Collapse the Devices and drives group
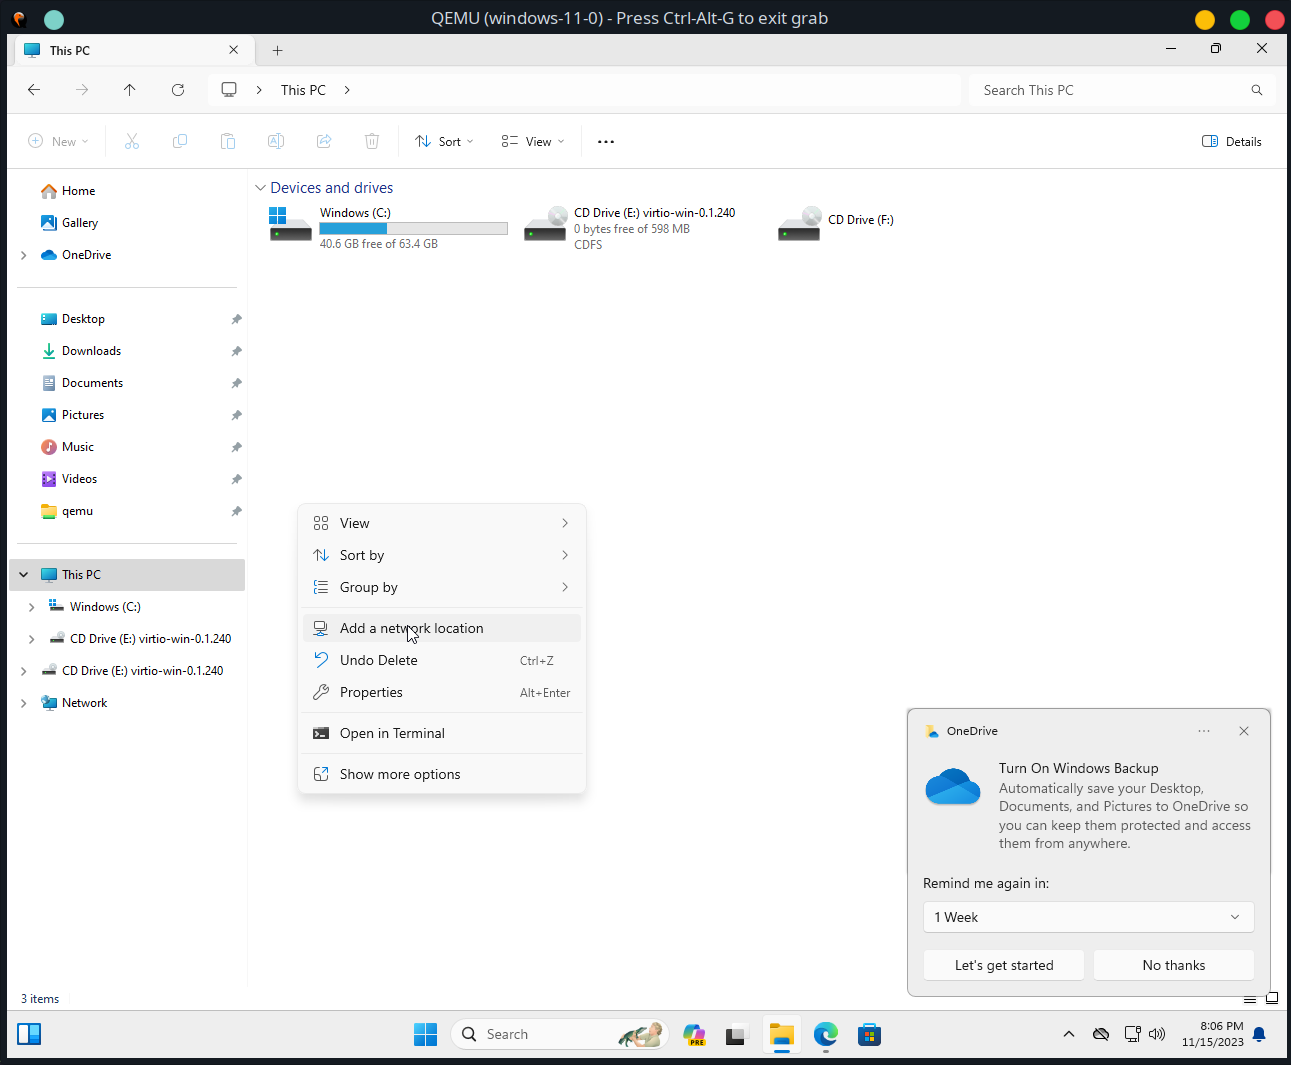The height and width of the screenshot is (1065, 1291). (x=260, y=188)
